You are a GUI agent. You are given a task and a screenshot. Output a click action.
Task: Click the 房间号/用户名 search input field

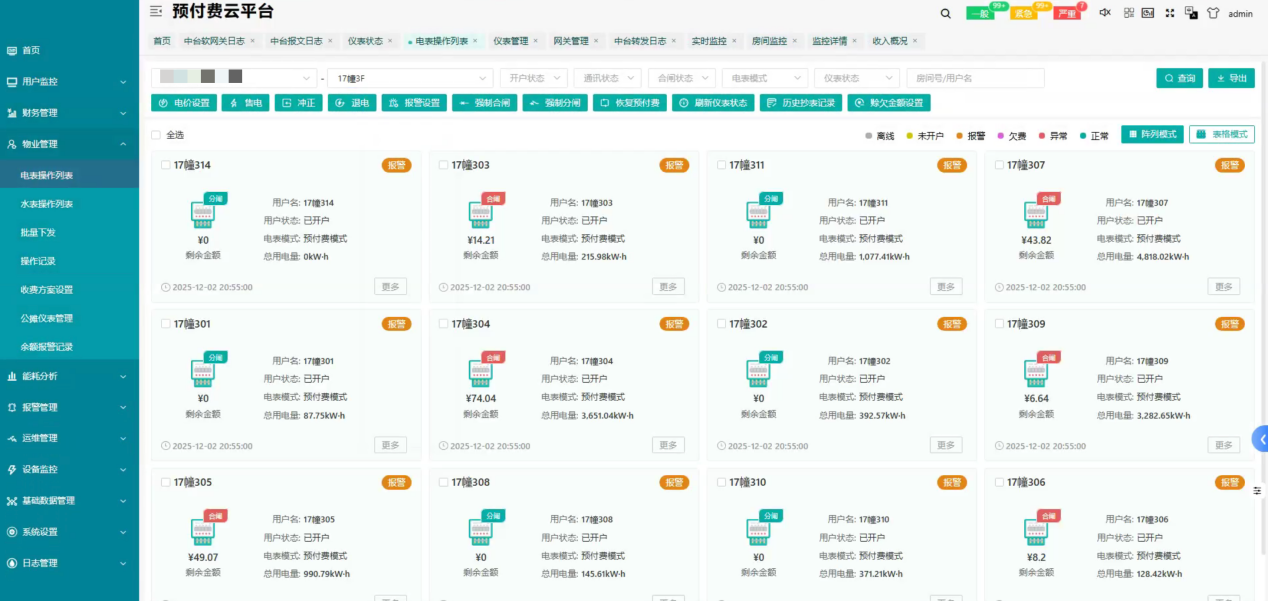pos(975,78)
